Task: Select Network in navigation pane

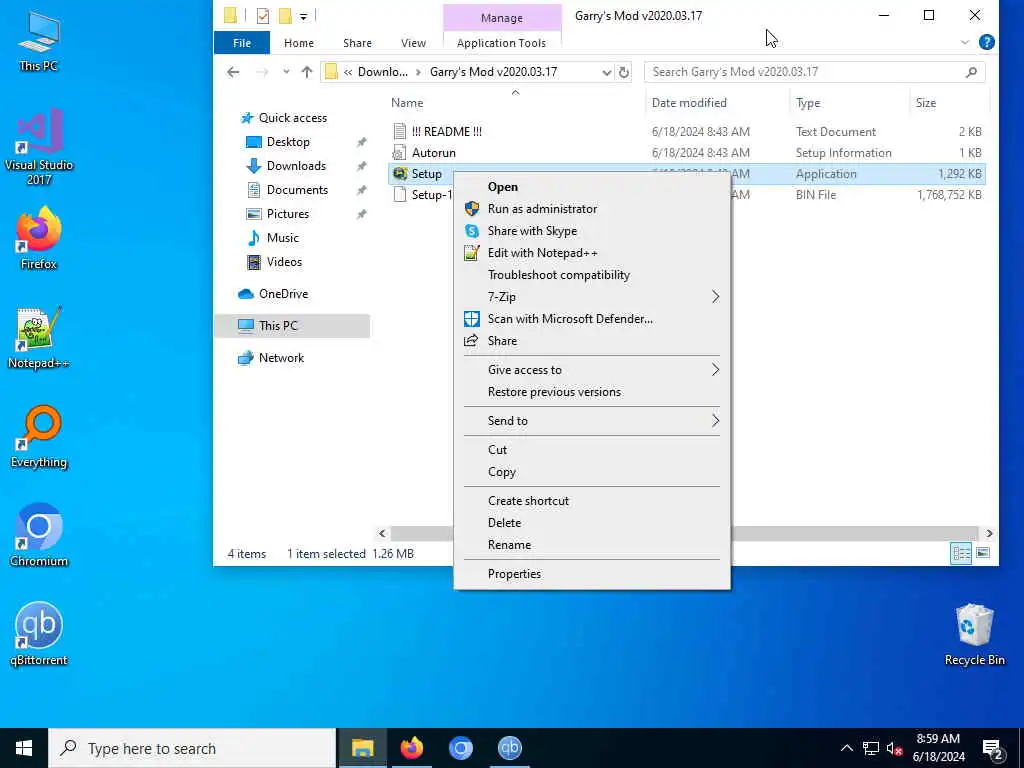Action: click(281, 358)
